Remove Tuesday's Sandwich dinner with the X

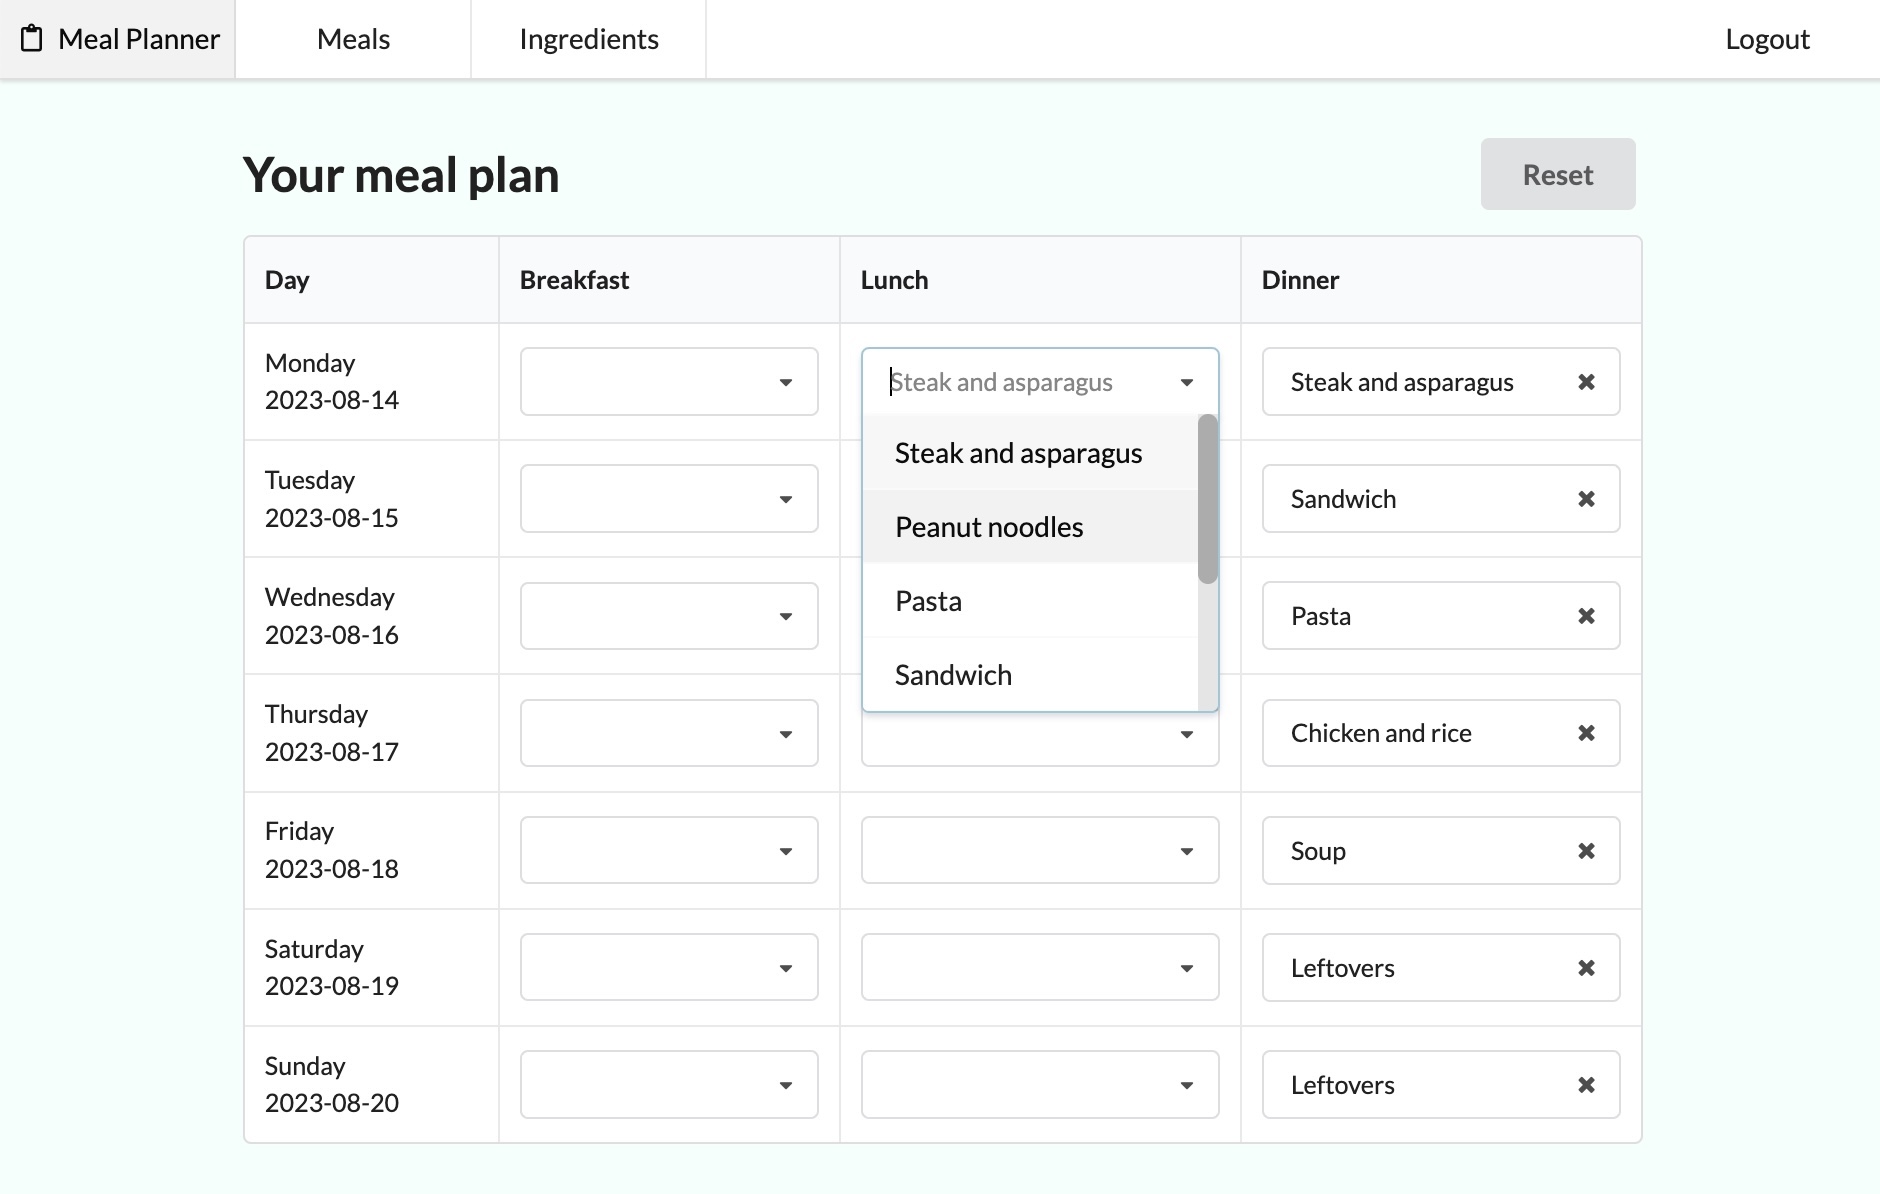pos(1586,499)
